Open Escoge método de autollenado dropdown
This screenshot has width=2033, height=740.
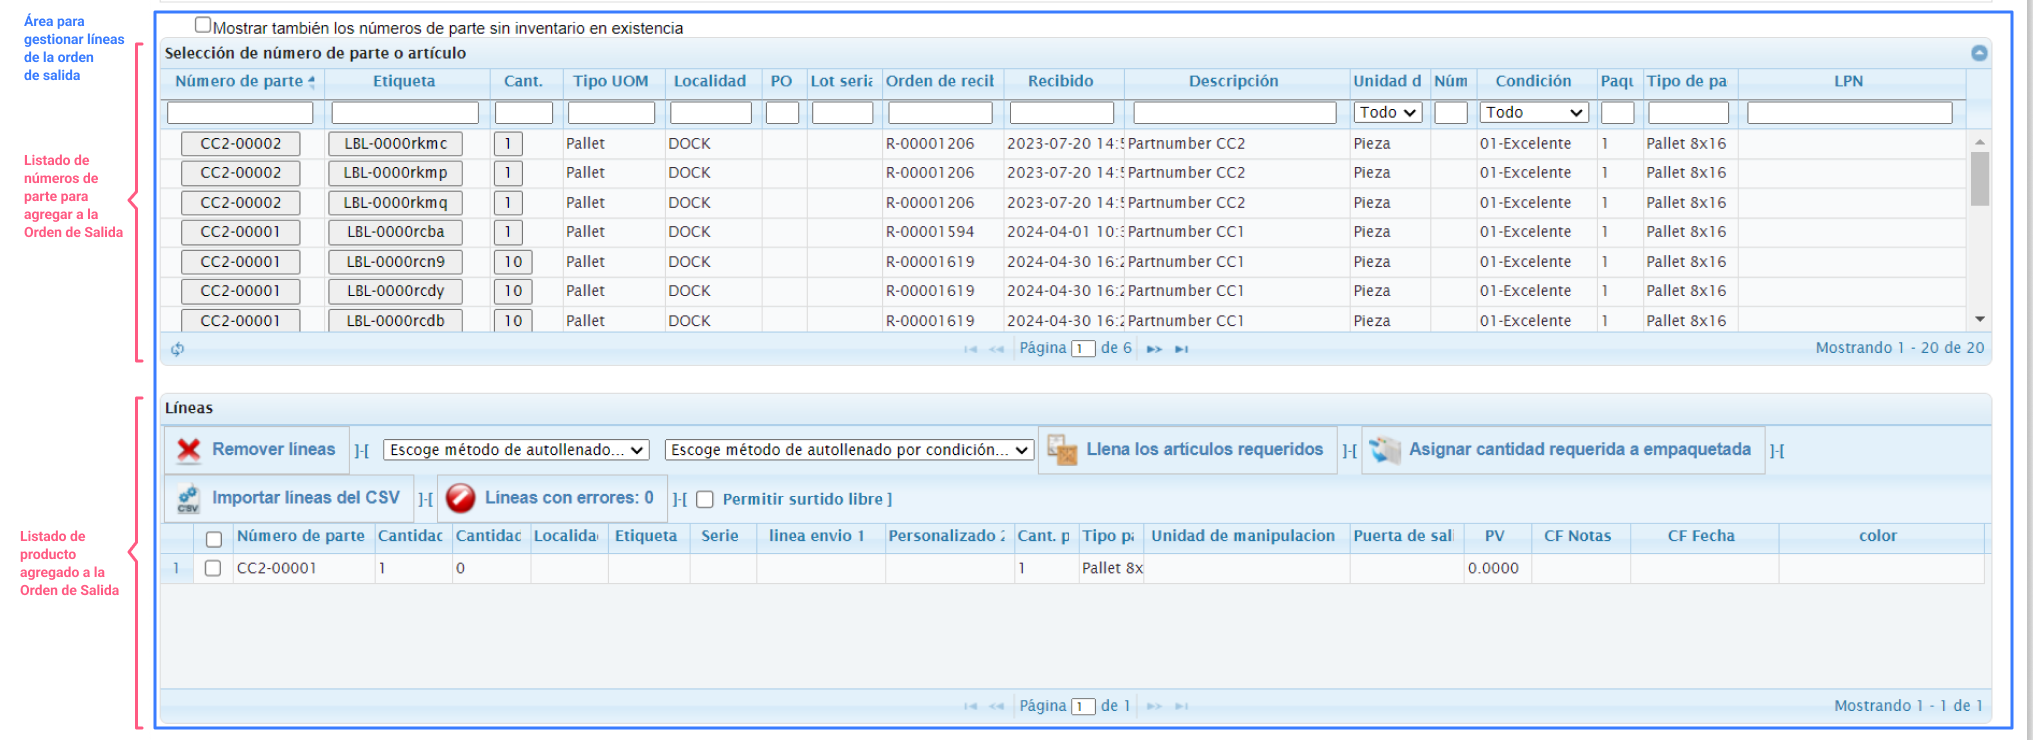click(517, 450)
